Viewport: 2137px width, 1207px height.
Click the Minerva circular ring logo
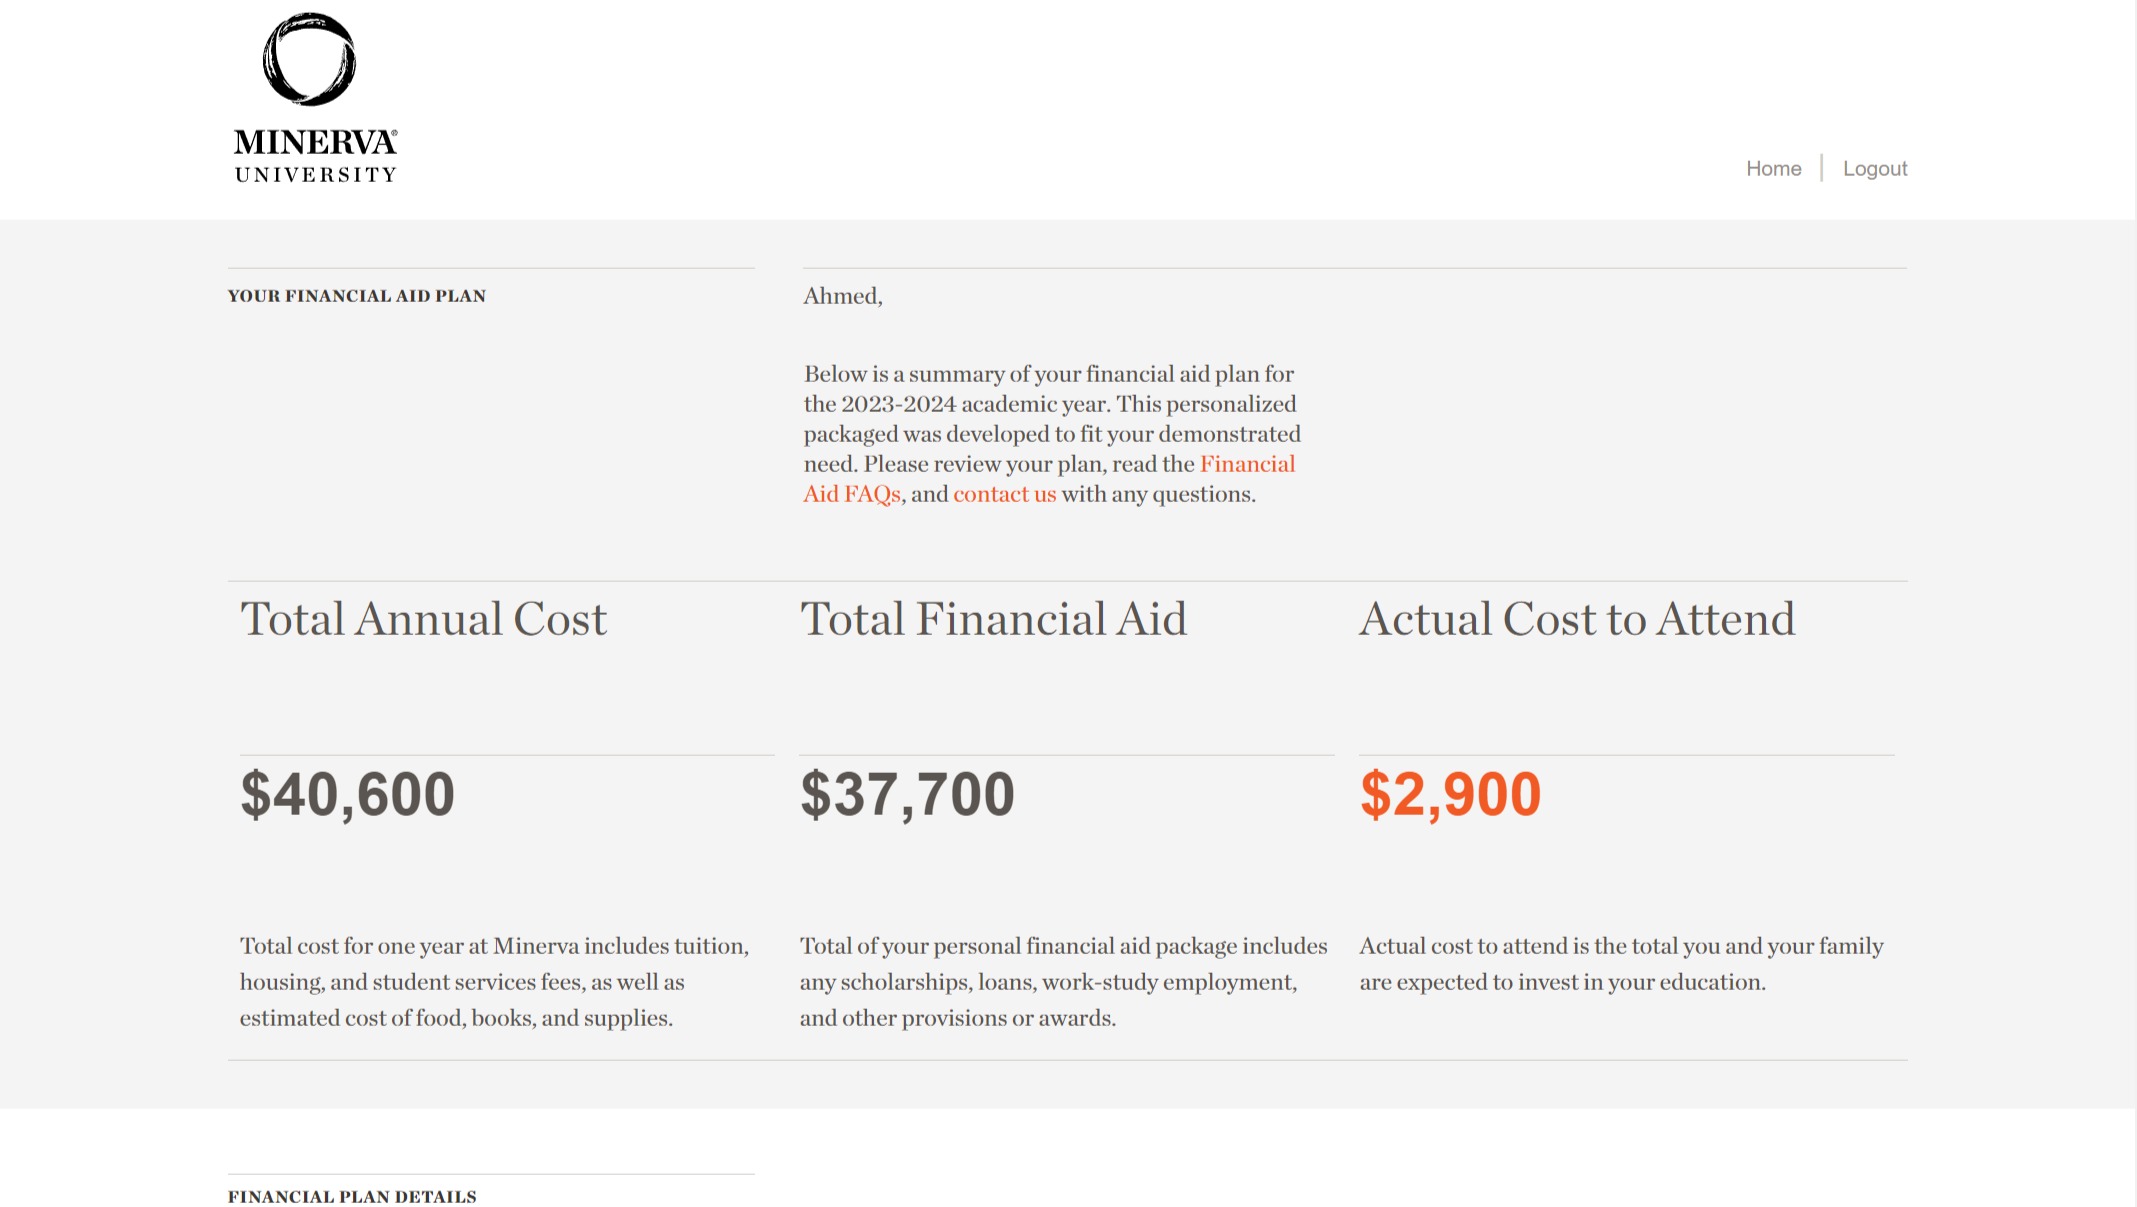[x=309, y=59]
